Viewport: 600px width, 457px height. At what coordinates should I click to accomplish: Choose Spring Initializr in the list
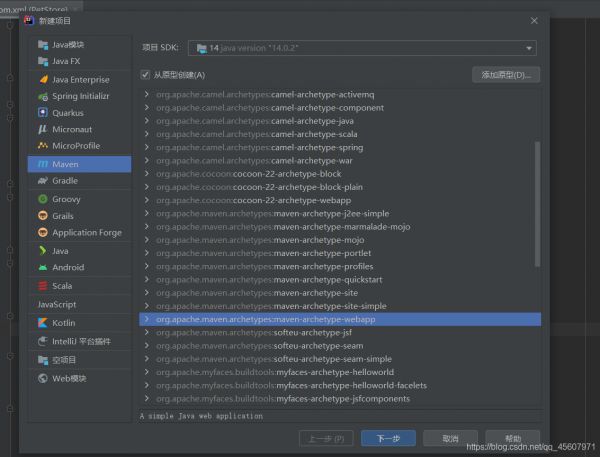point(81,96)
